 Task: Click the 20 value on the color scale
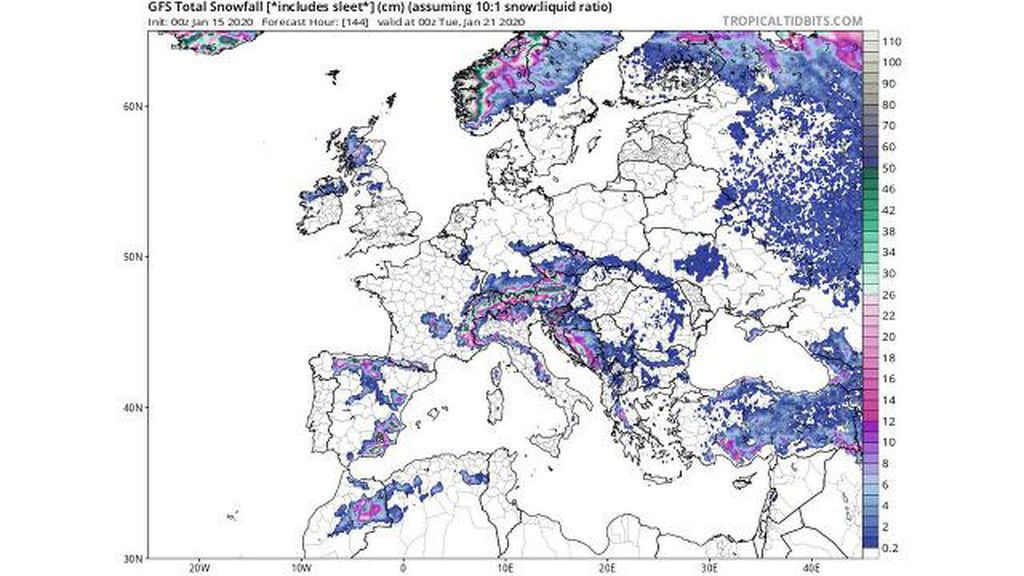889,337
